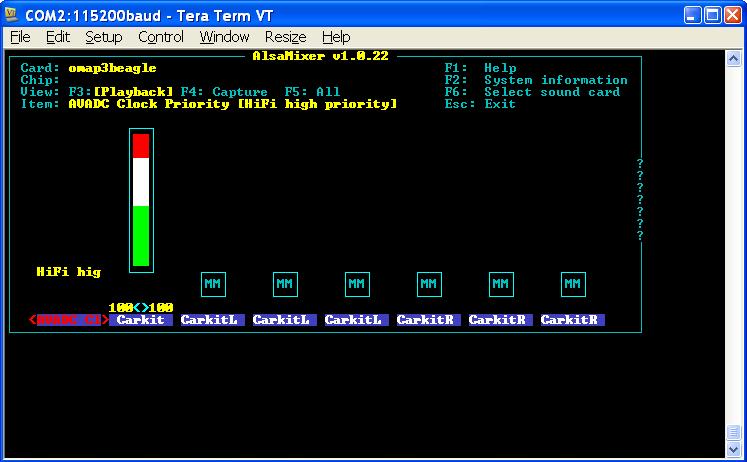Select the Carkit control label
The width and height of the screenshot is (747, 462).
141,320
